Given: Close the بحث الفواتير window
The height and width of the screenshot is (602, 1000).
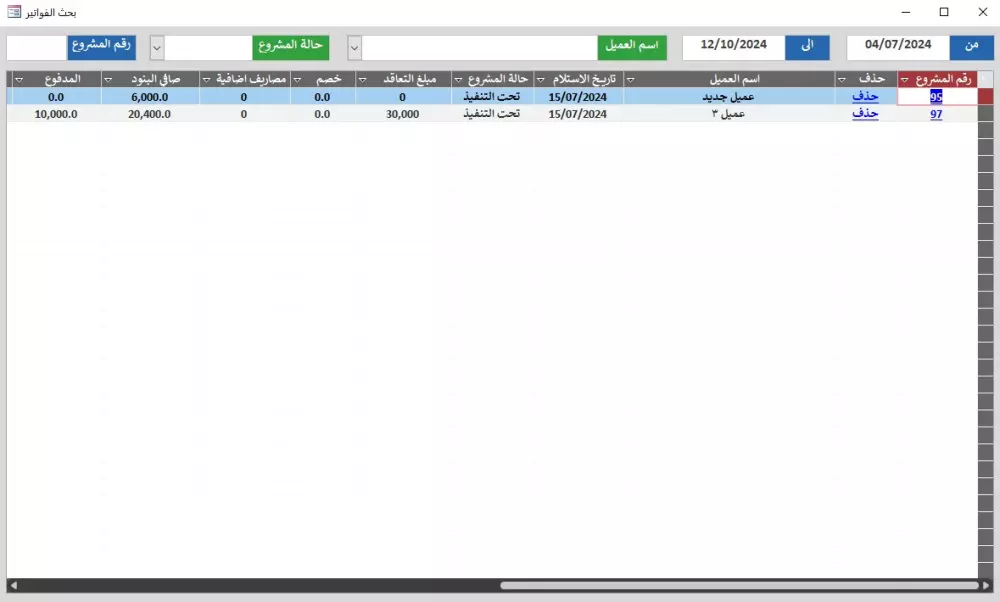Looking at the screenshot, I should point(983,12).
